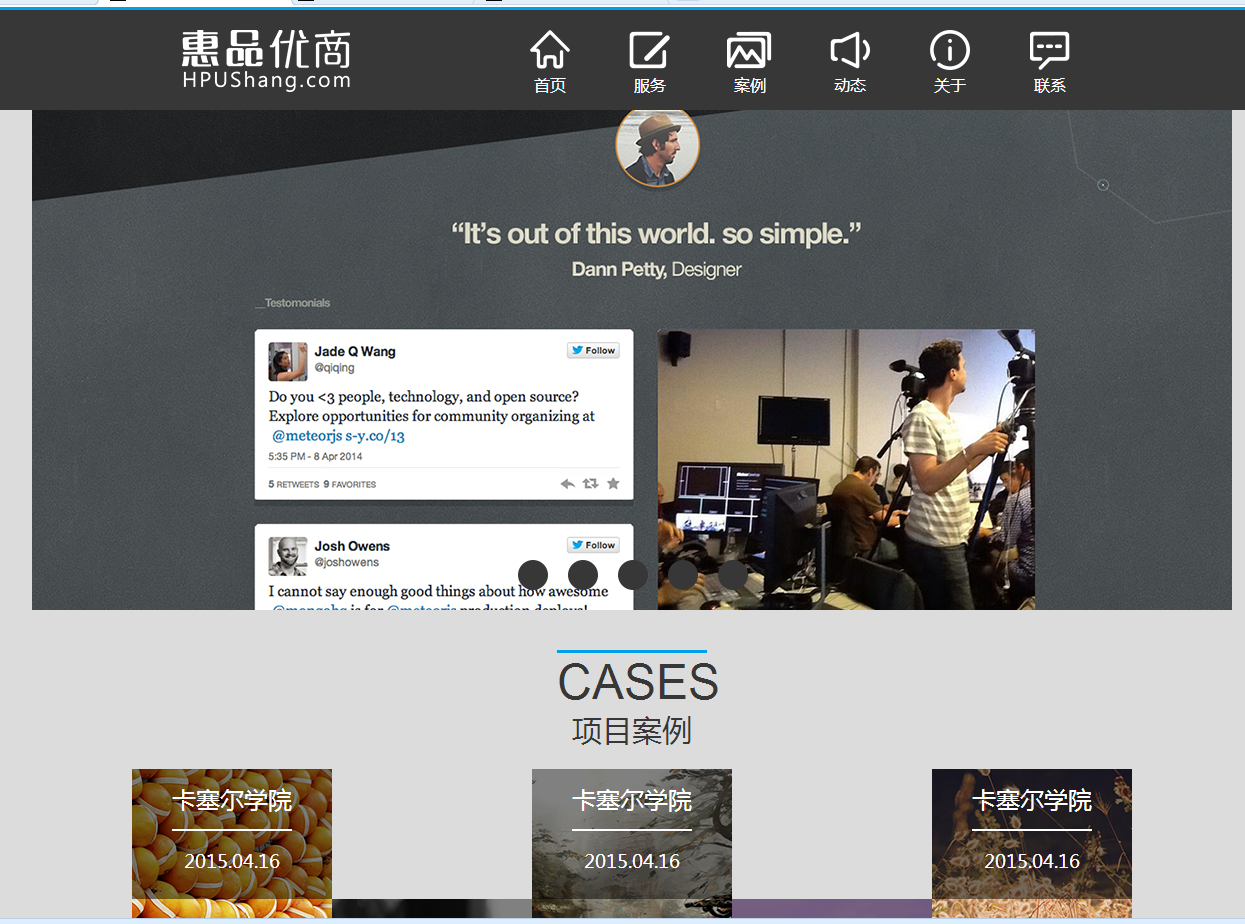Select the second carousel dot

pos(583,575)
